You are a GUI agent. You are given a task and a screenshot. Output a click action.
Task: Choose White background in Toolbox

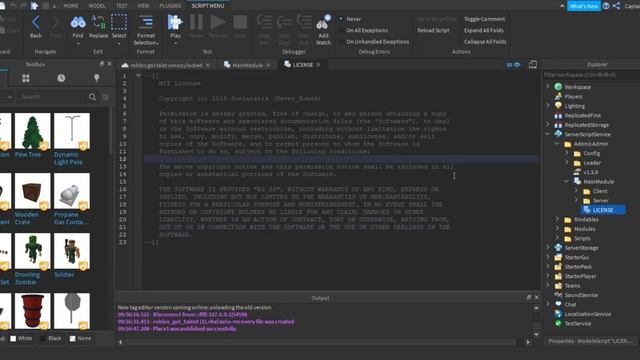click(21, 338)
